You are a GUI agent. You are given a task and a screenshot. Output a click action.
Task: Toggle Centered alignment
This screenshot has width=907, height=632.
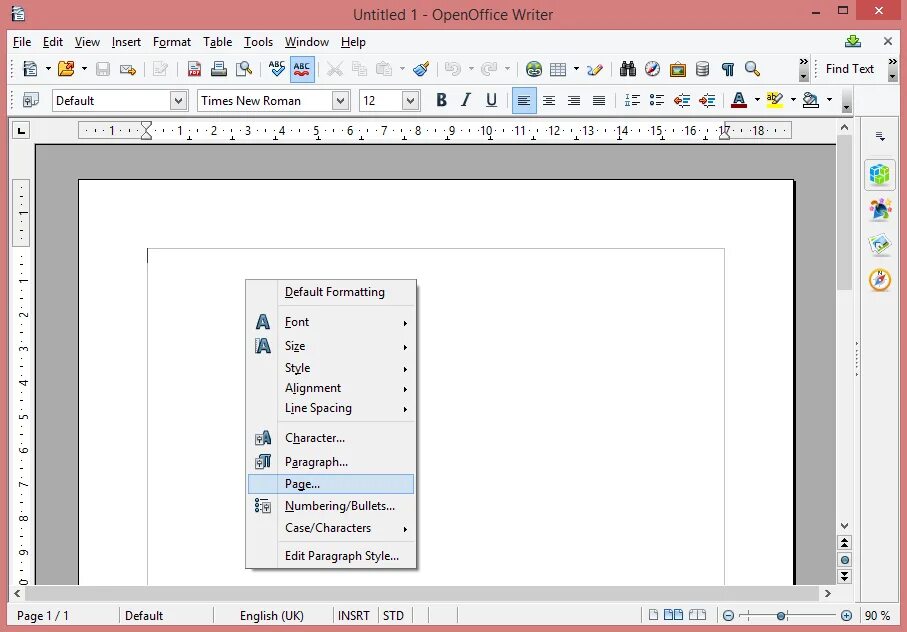[548, 101]
